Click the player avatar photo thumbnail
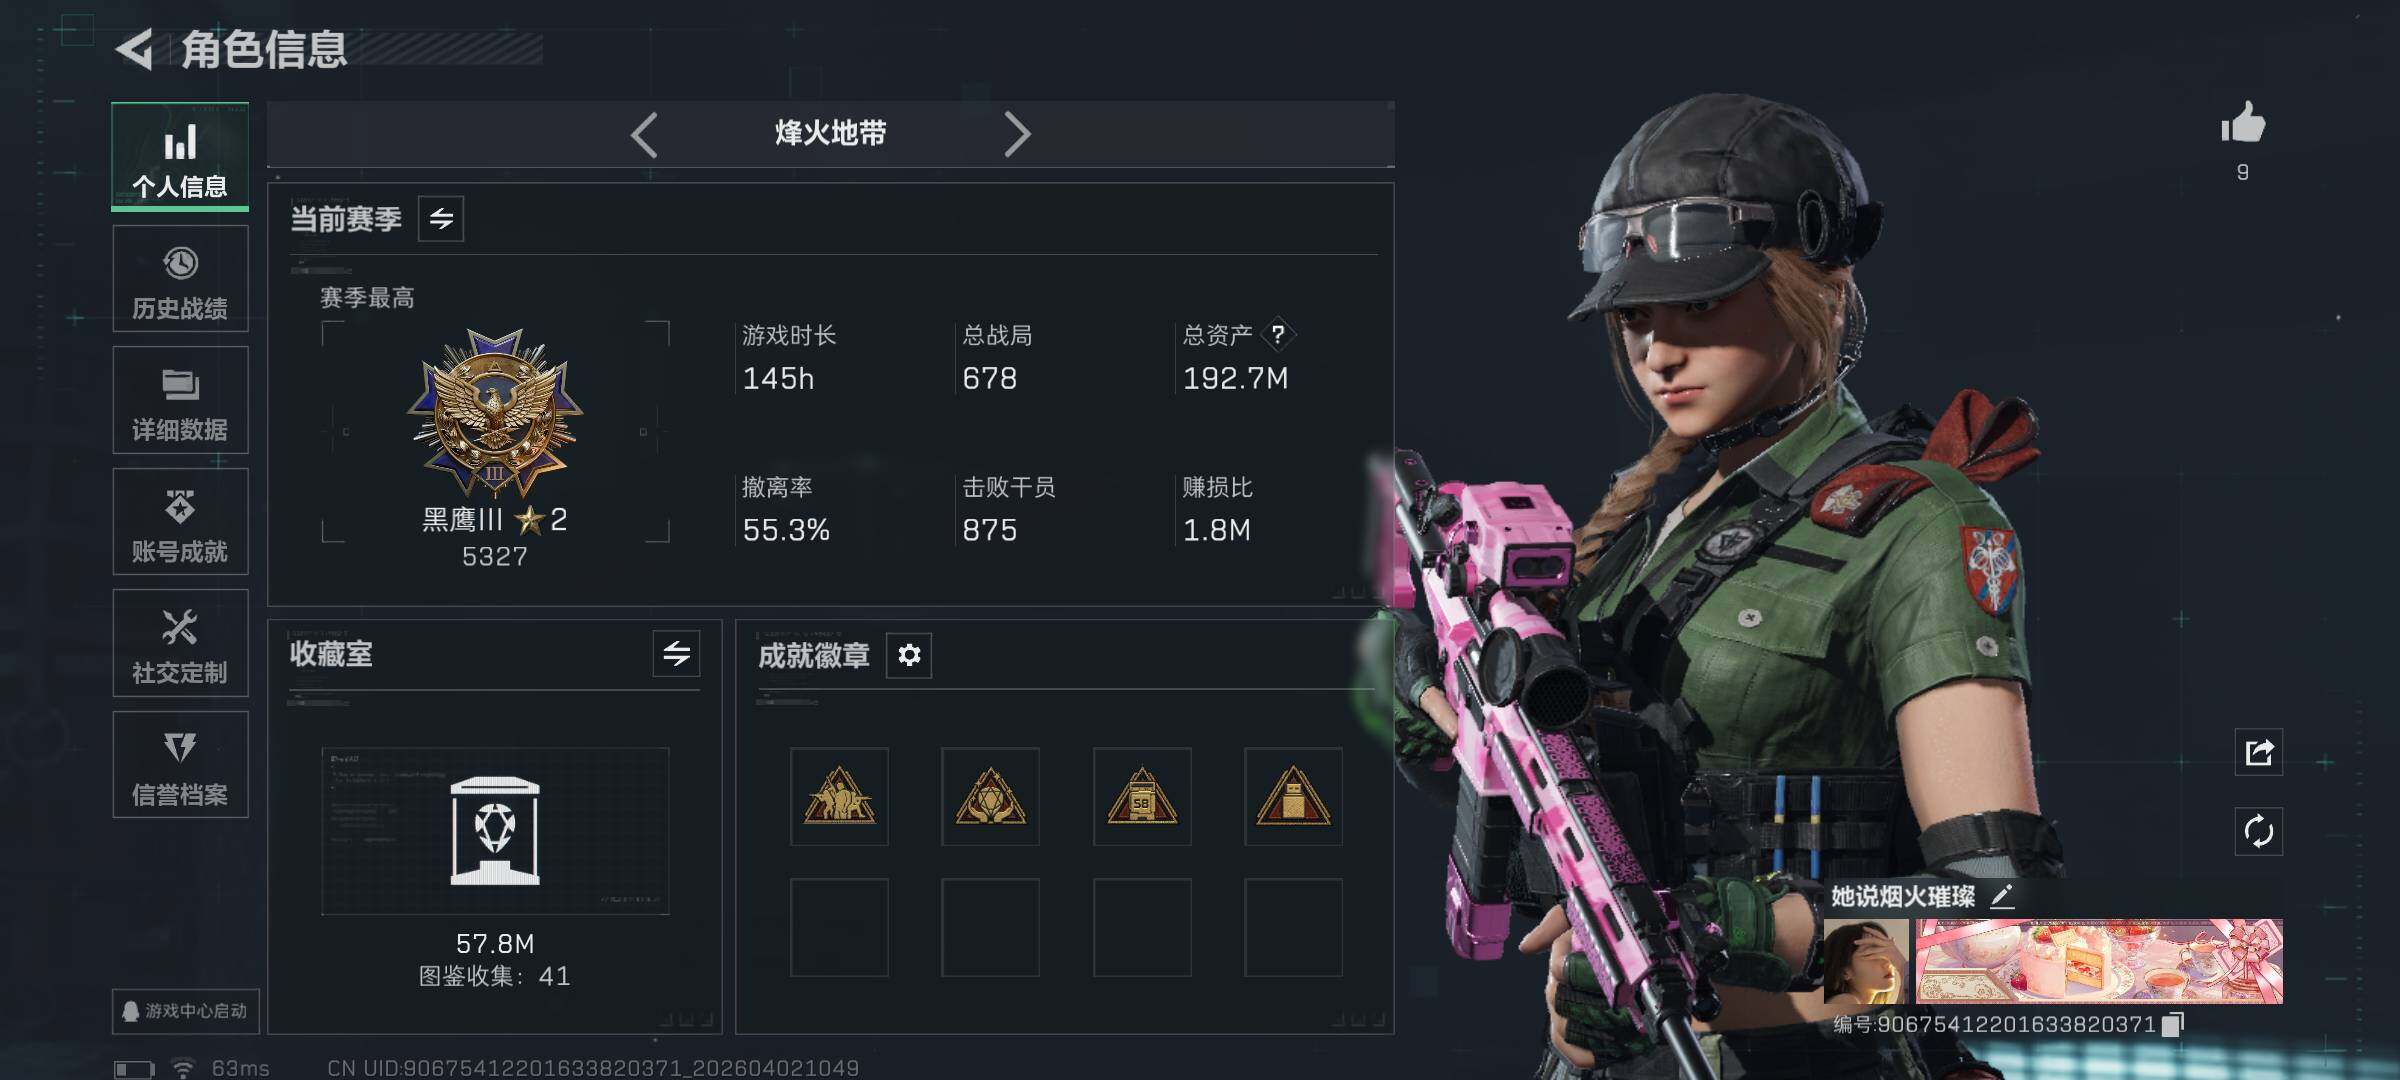 tap(1866, 961)
